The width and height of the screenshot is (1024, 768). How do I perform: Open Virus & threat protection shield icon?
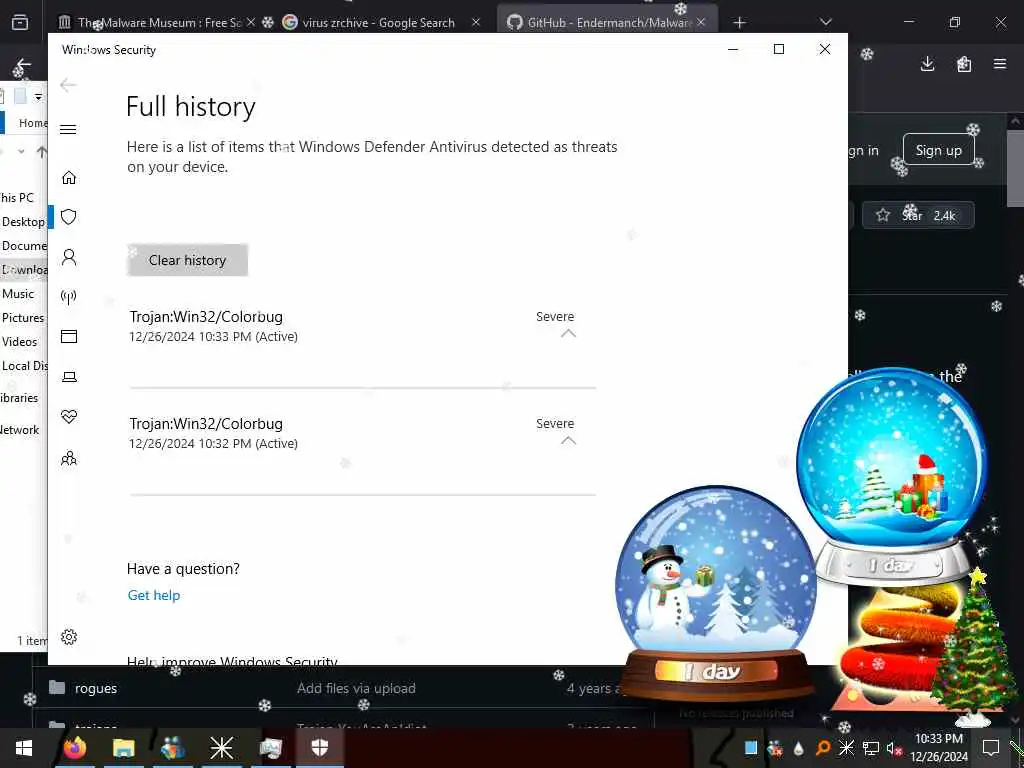click(69, 217)
